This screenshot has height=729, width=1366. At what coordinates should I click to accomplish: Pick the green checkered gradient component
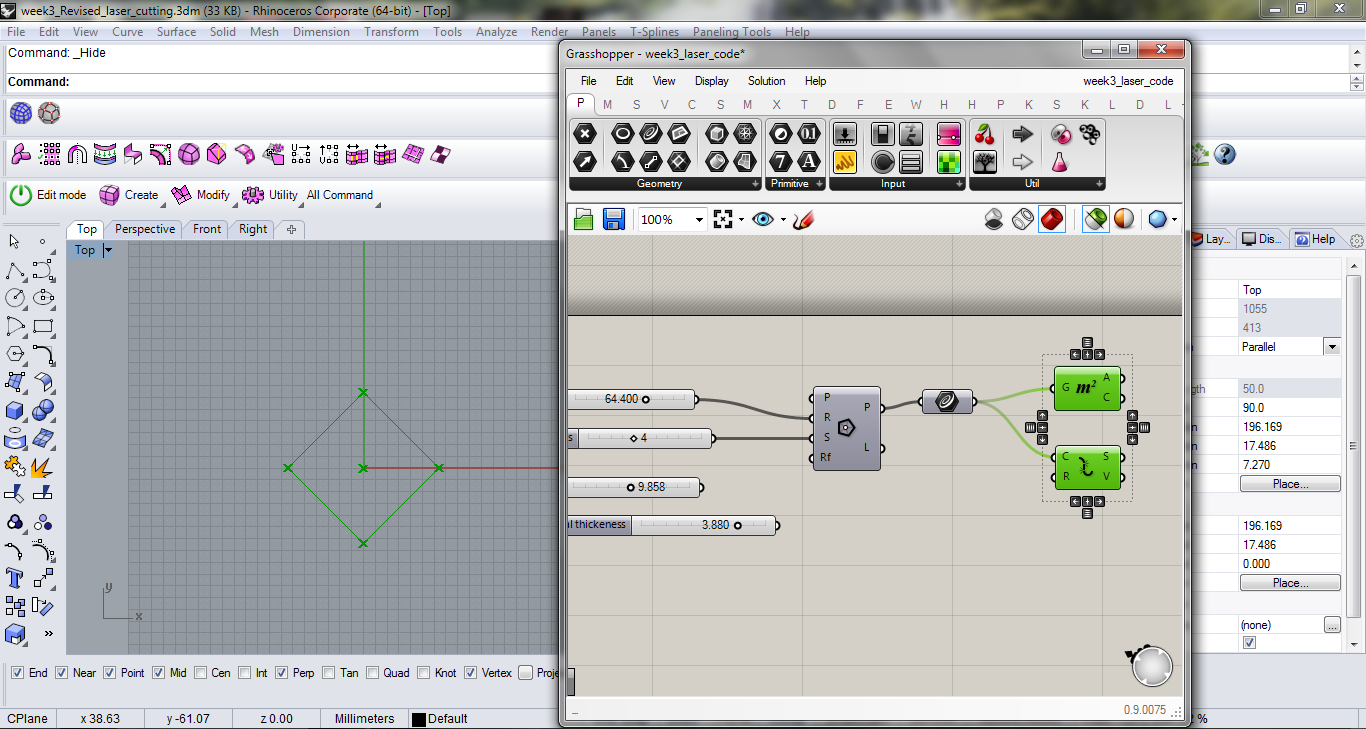click(x=949, y=161)
